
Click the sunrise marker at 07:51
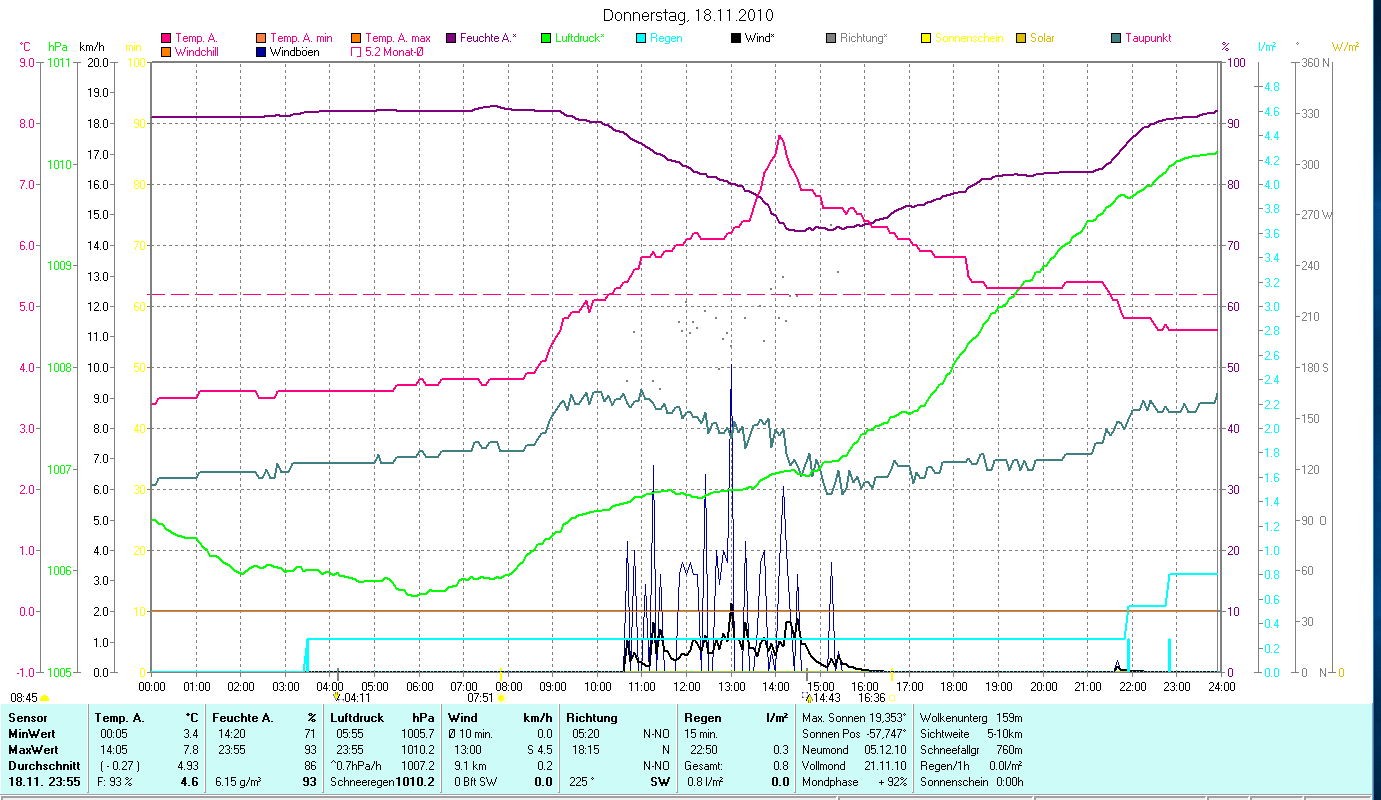click(500, 698)
